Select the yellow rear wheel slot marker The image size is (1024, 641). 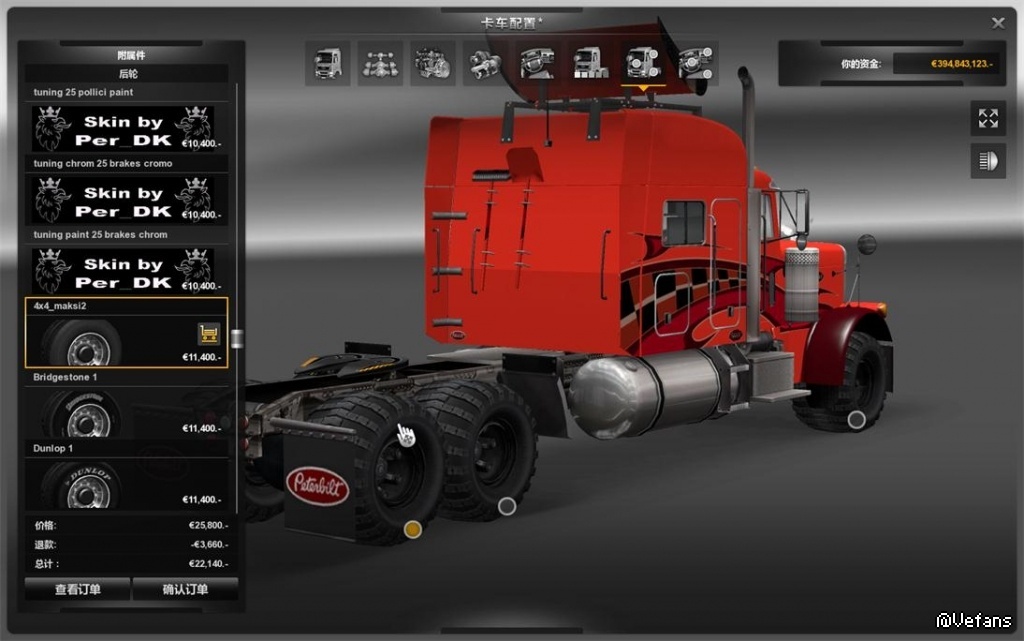coord(412,529)
